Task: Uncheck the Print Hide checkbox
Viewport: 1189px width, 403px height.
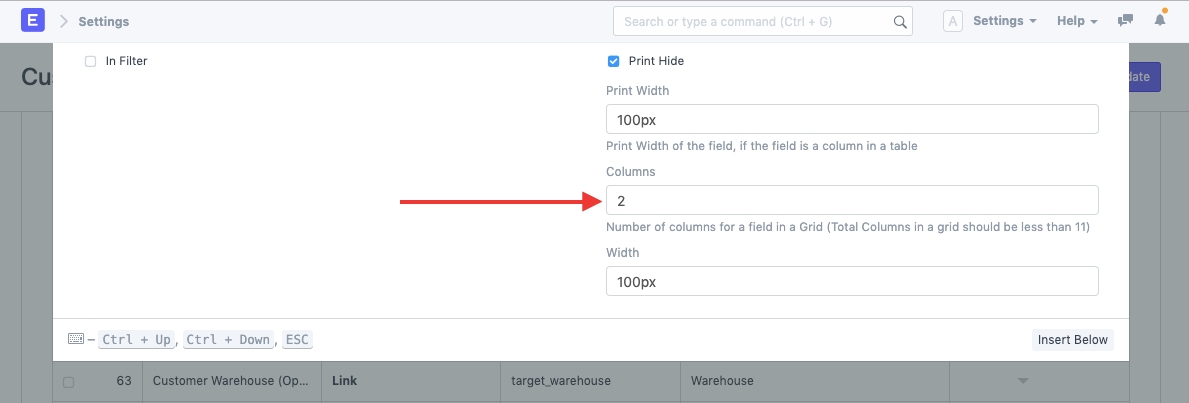Action: pyautogui.click(x=614, y=61)
